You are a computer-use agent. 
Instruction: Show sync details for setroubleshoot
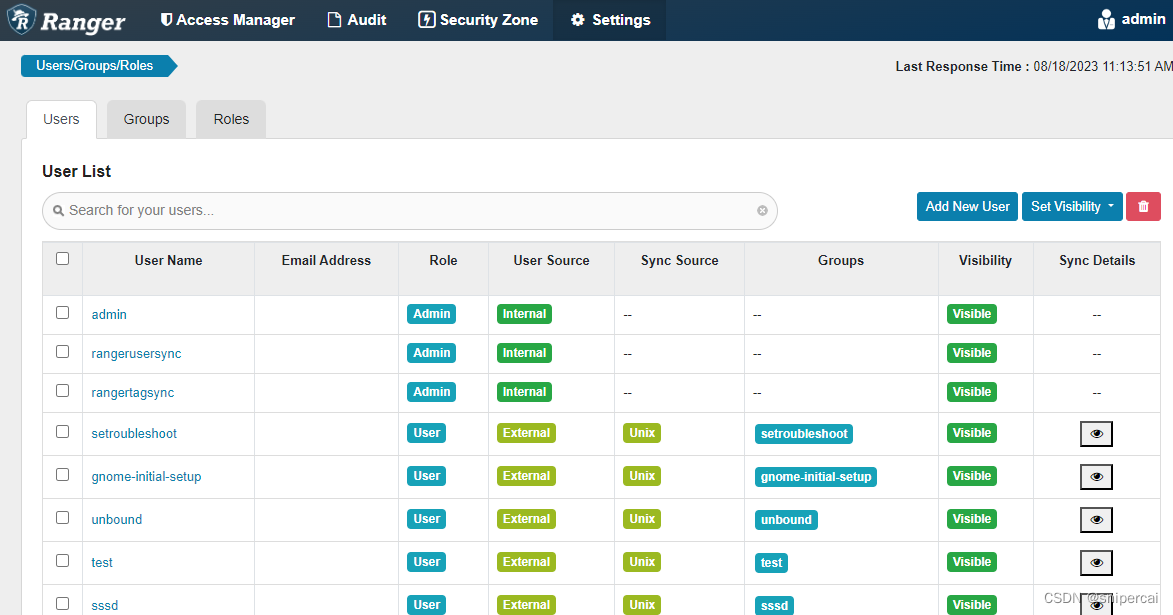point(1096,433)
